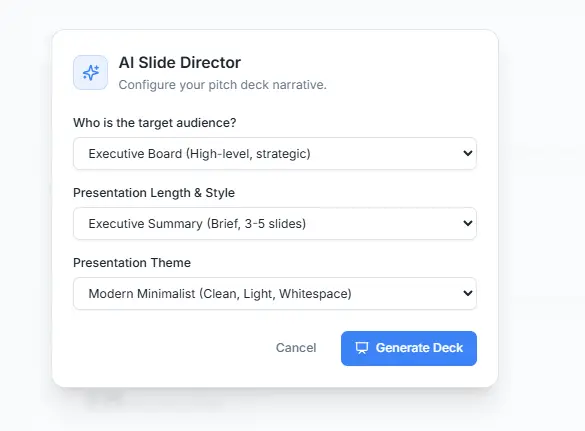585x431 pixels.
Task: Click the 'High-level, strategic' text in the audience field
Action: click(x=248, y=154)
